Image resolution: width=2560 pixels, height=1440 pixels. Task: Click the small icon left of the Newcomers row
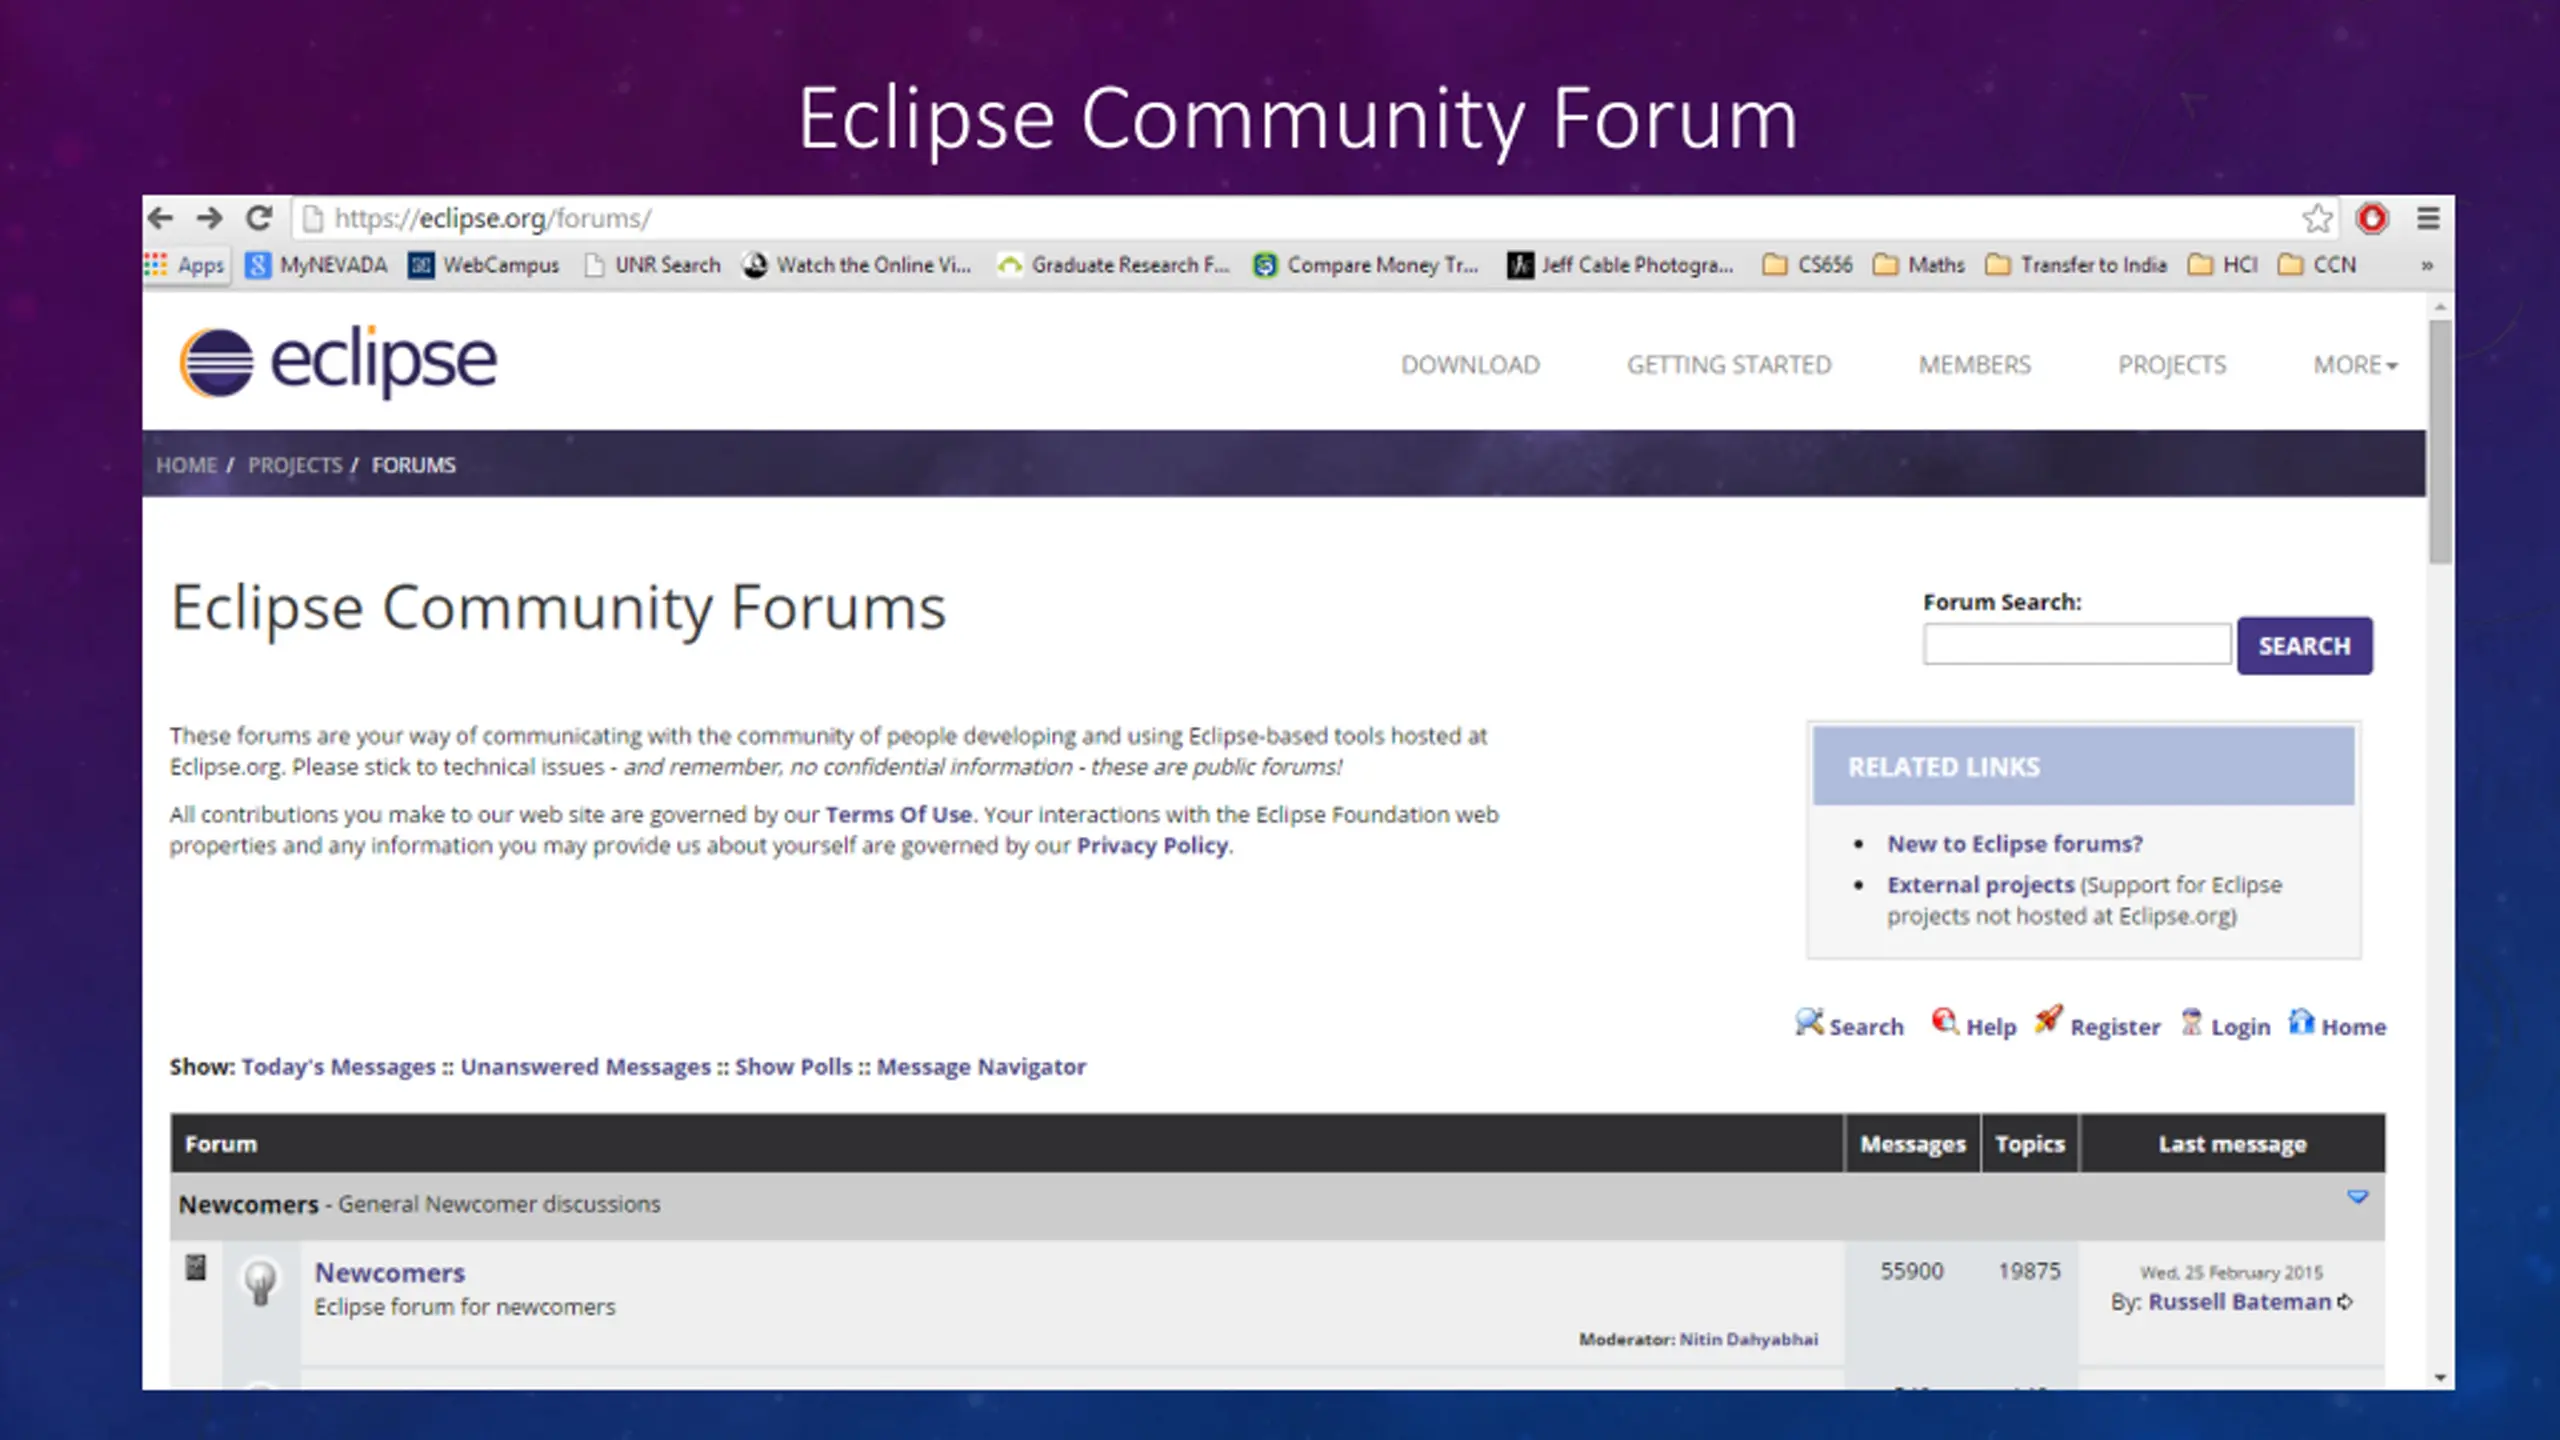tap(196, 1268)
